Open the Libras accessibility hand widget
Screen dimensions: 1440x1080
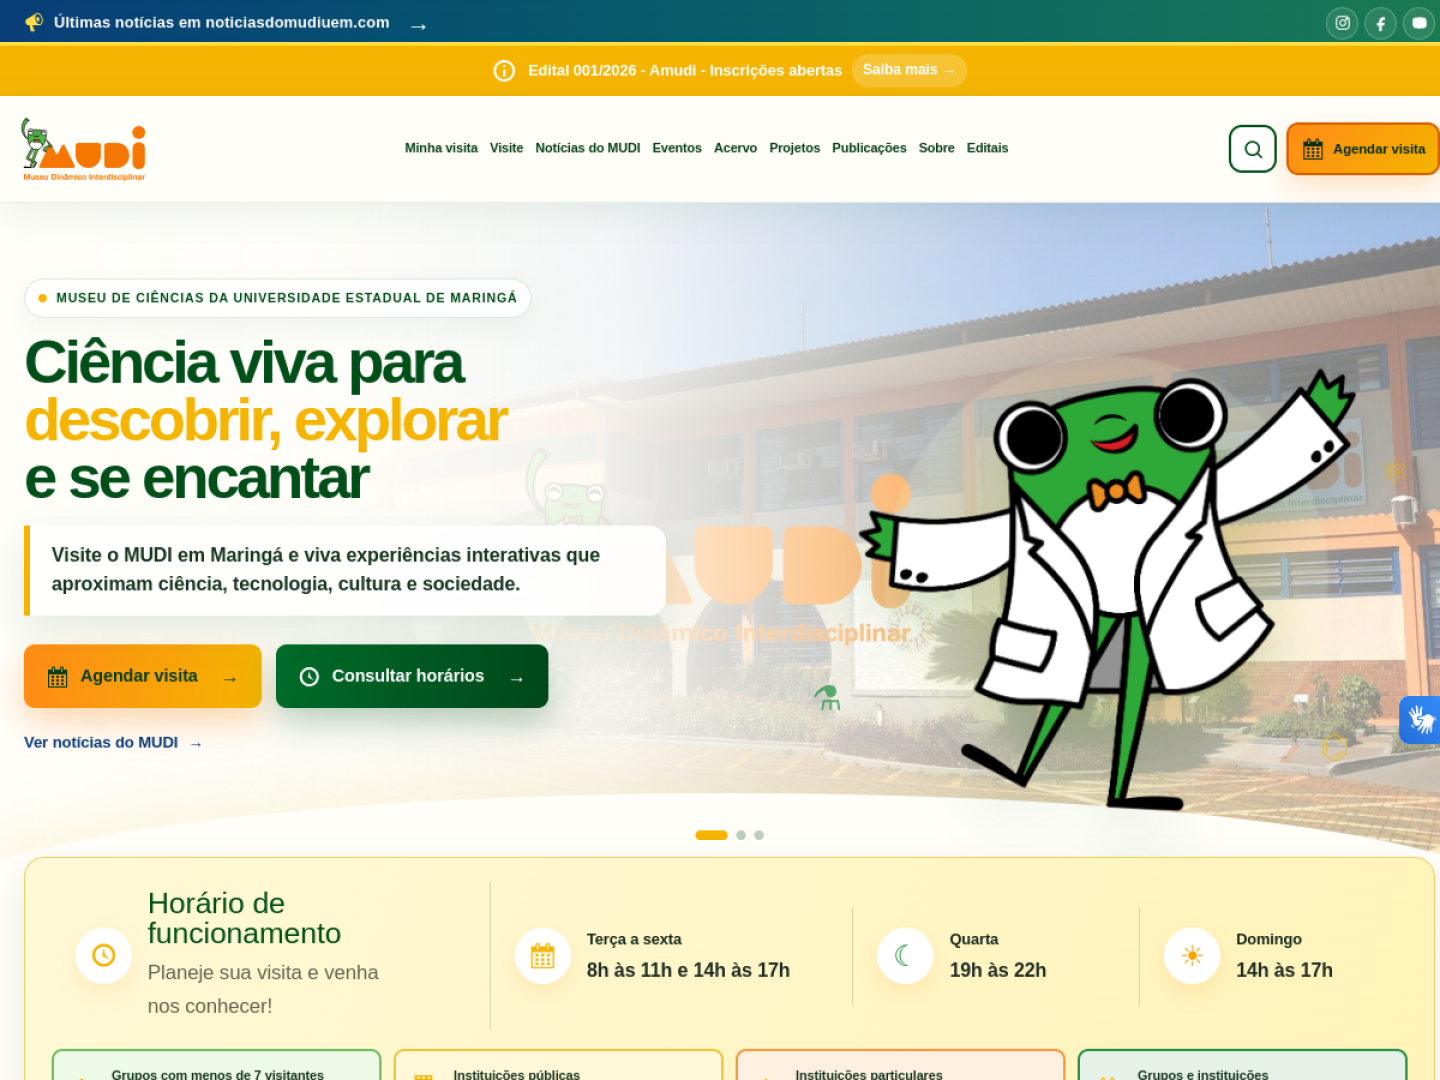(x=1420, y=719)
